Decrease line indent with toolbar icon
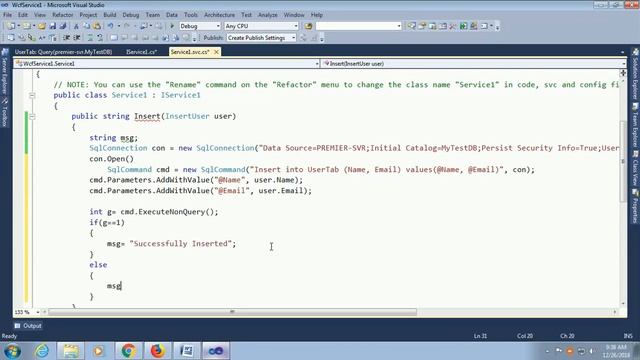Screen dimensions: 640x360 (x=66, y=38)
